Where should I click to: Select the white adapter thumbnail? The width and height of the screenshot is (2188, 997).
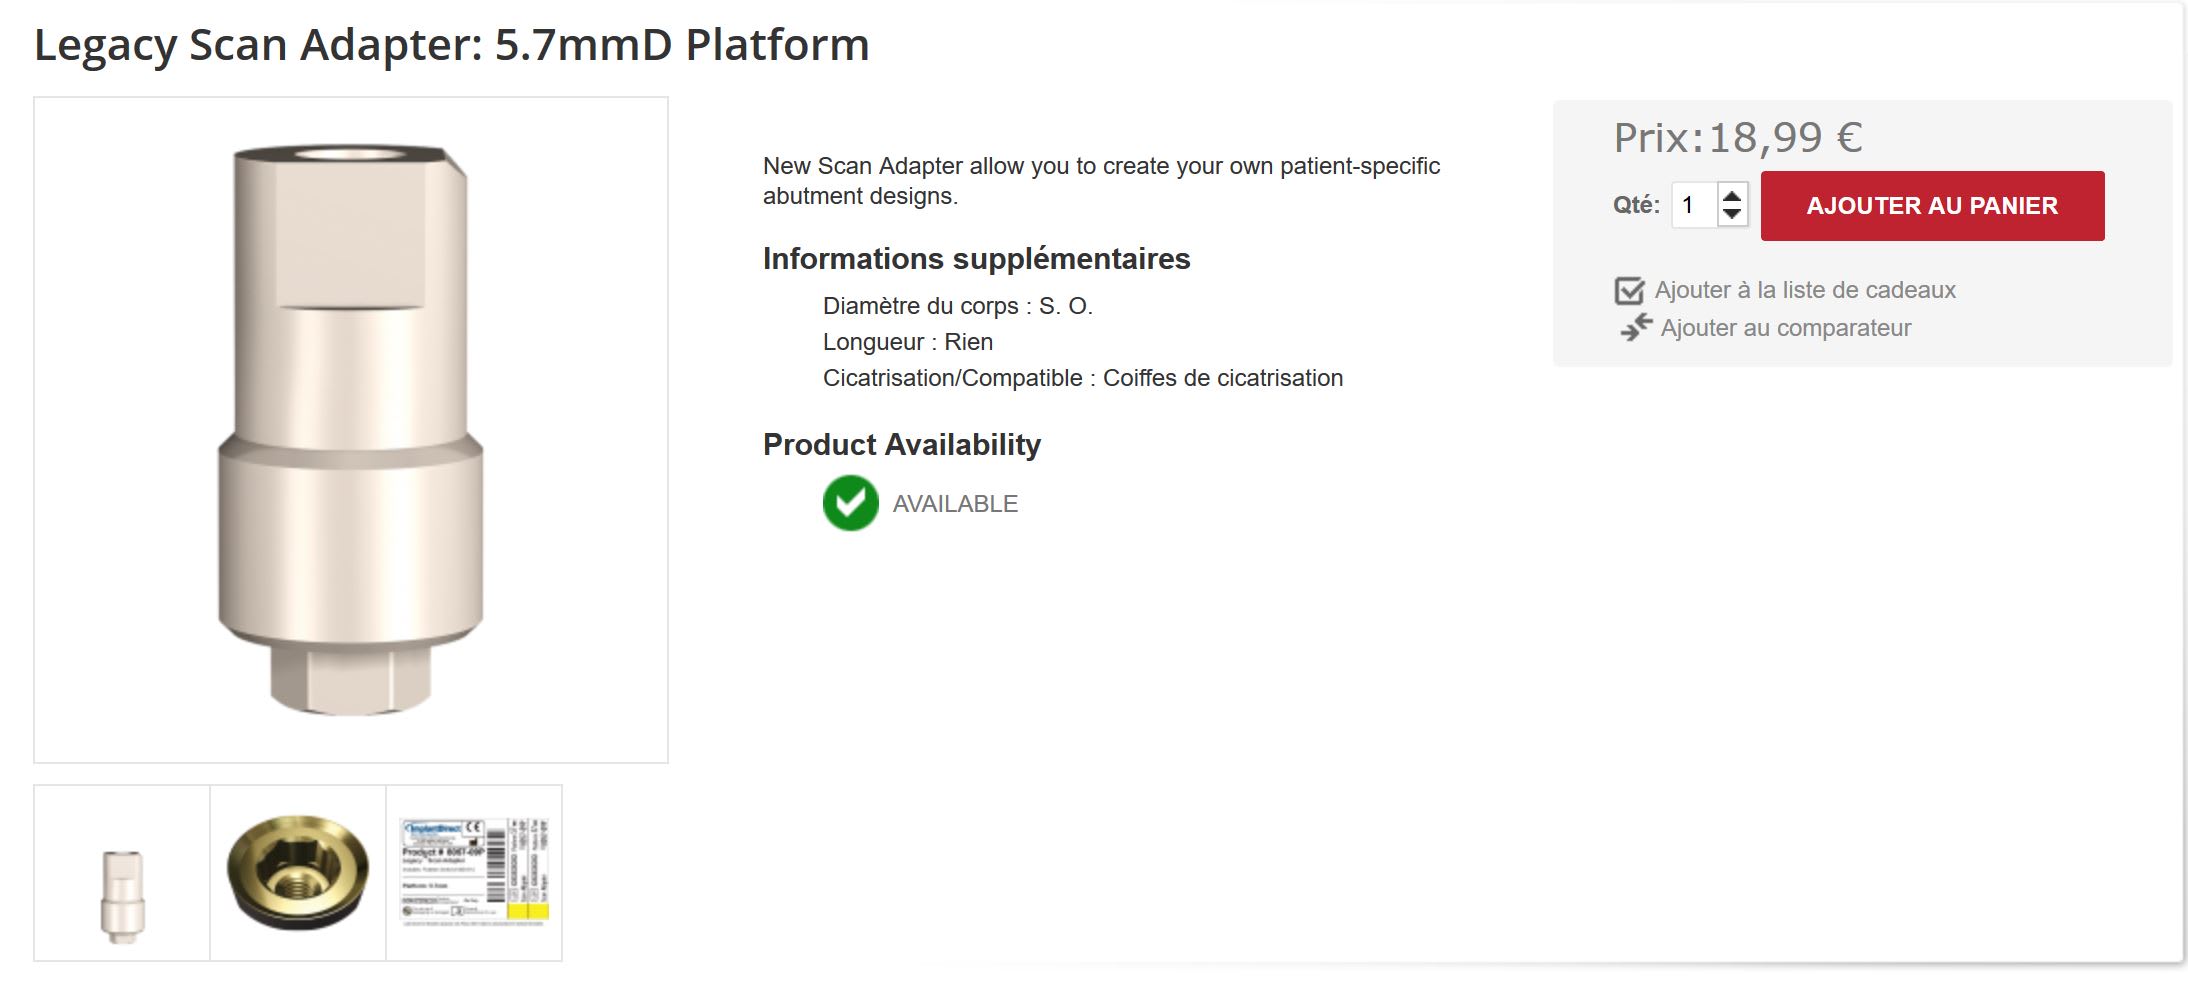click(122, 873)
